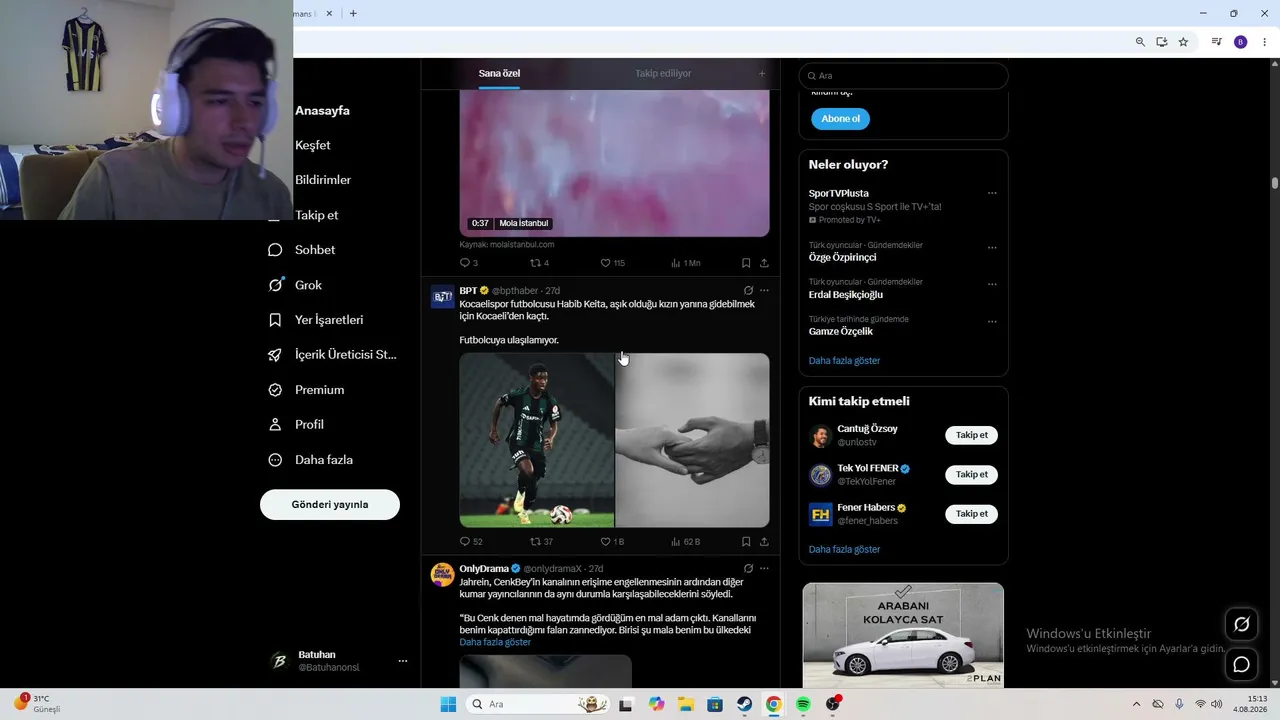Follow Tek Yol FENER with Takip et
The width and height of the screenshot is (1280, 720).
[x=971, y=475]
